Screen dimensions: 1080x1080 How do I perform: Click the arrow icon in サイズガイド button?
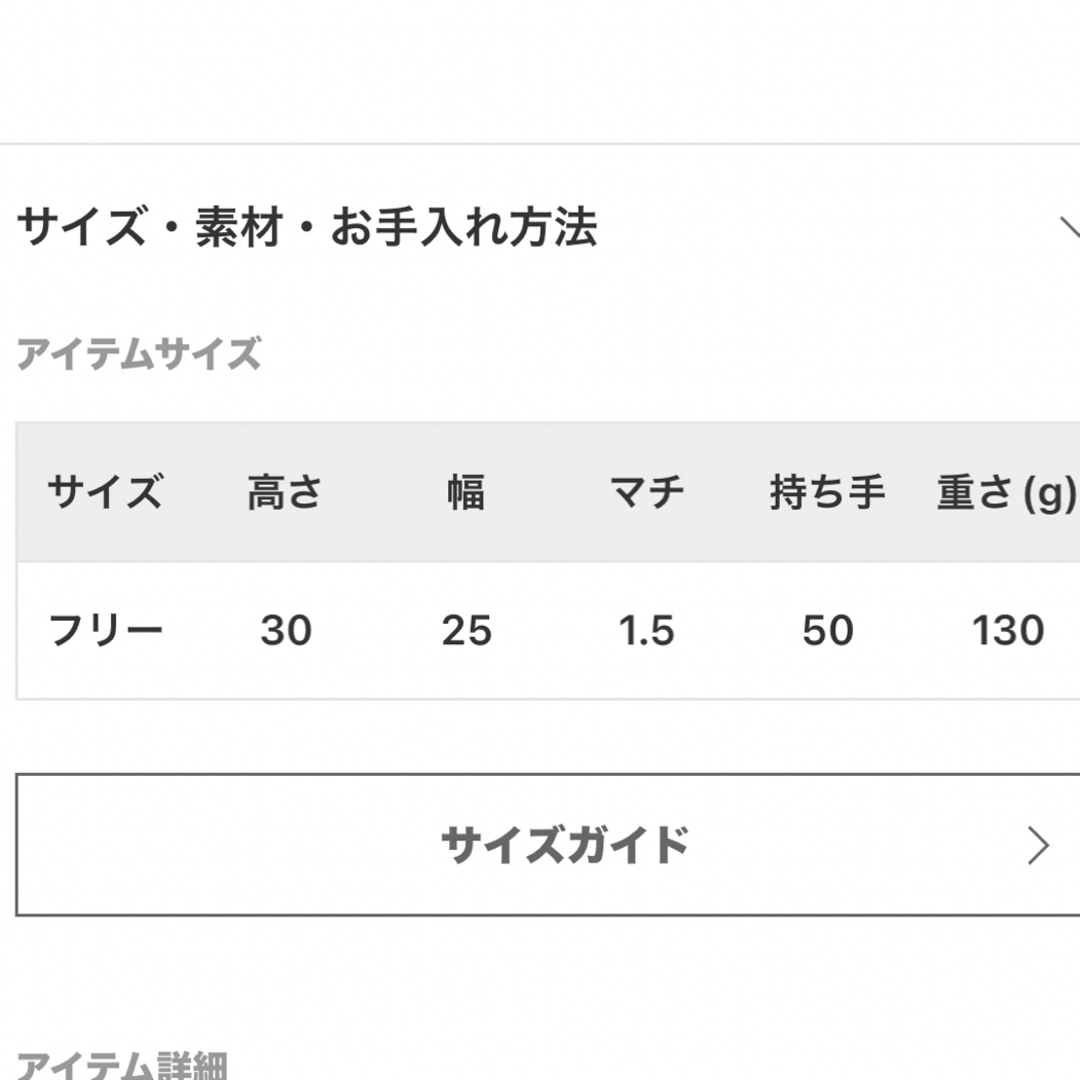1038,845
